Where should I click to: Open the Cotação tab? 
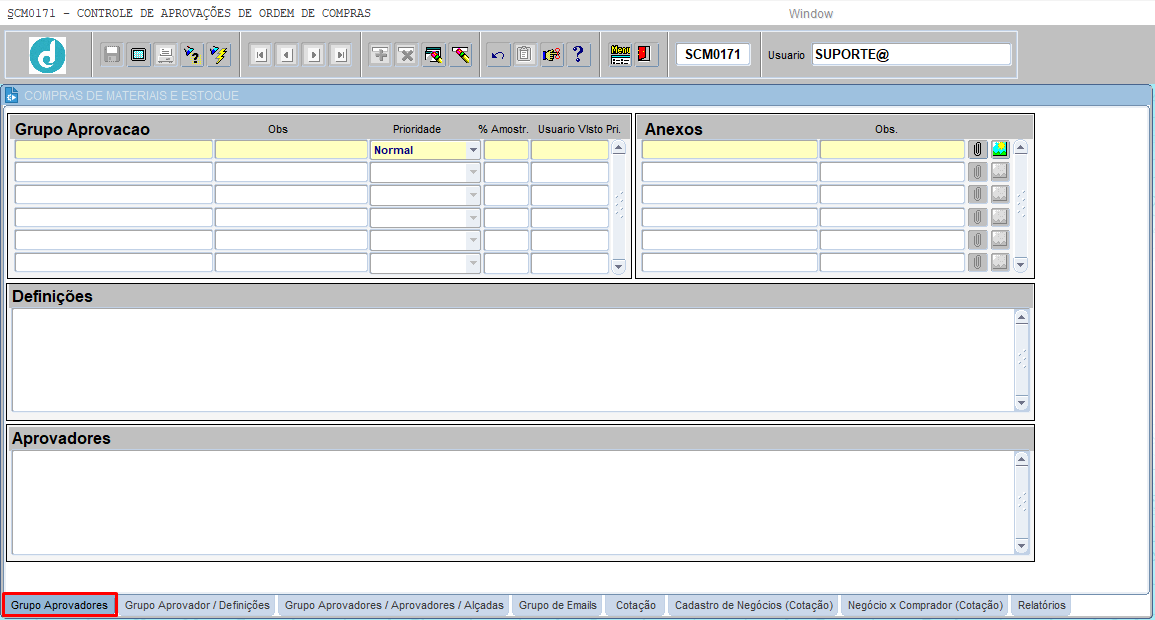(x=636, y=605)
